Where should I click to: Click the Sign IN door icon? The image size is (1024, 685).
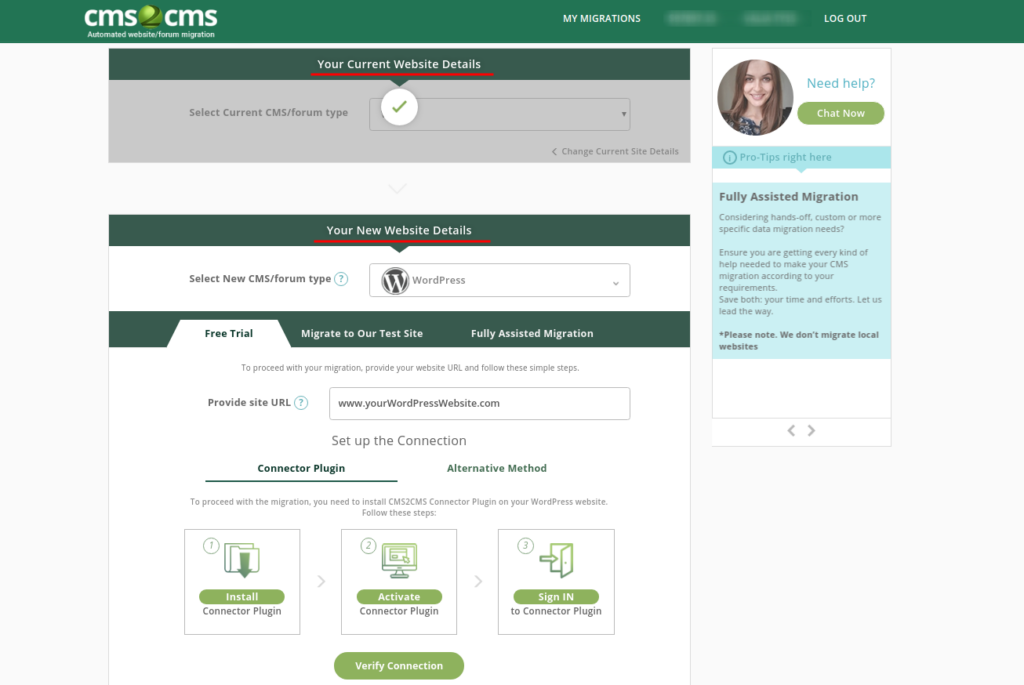coord(556,560)
